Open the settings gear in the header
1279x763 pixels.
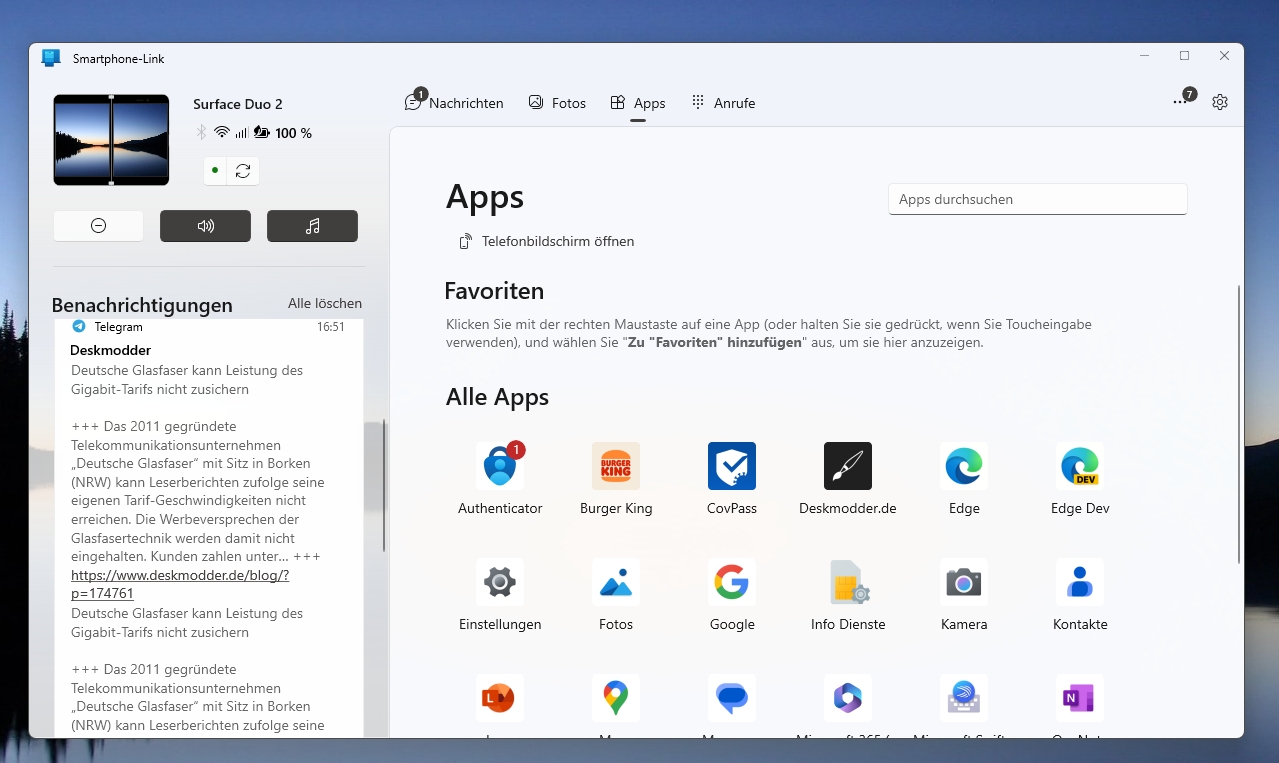(x=1220, y=102)
